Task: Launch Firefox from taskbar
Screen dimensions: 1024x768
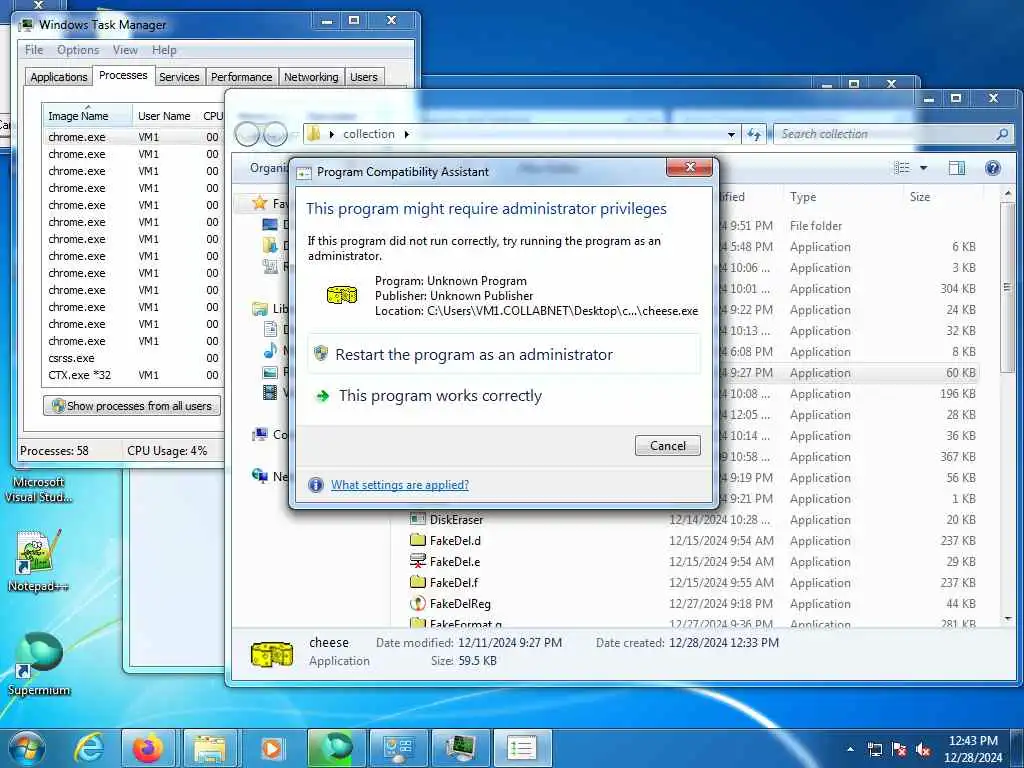Action: click(x=148, y=748)
